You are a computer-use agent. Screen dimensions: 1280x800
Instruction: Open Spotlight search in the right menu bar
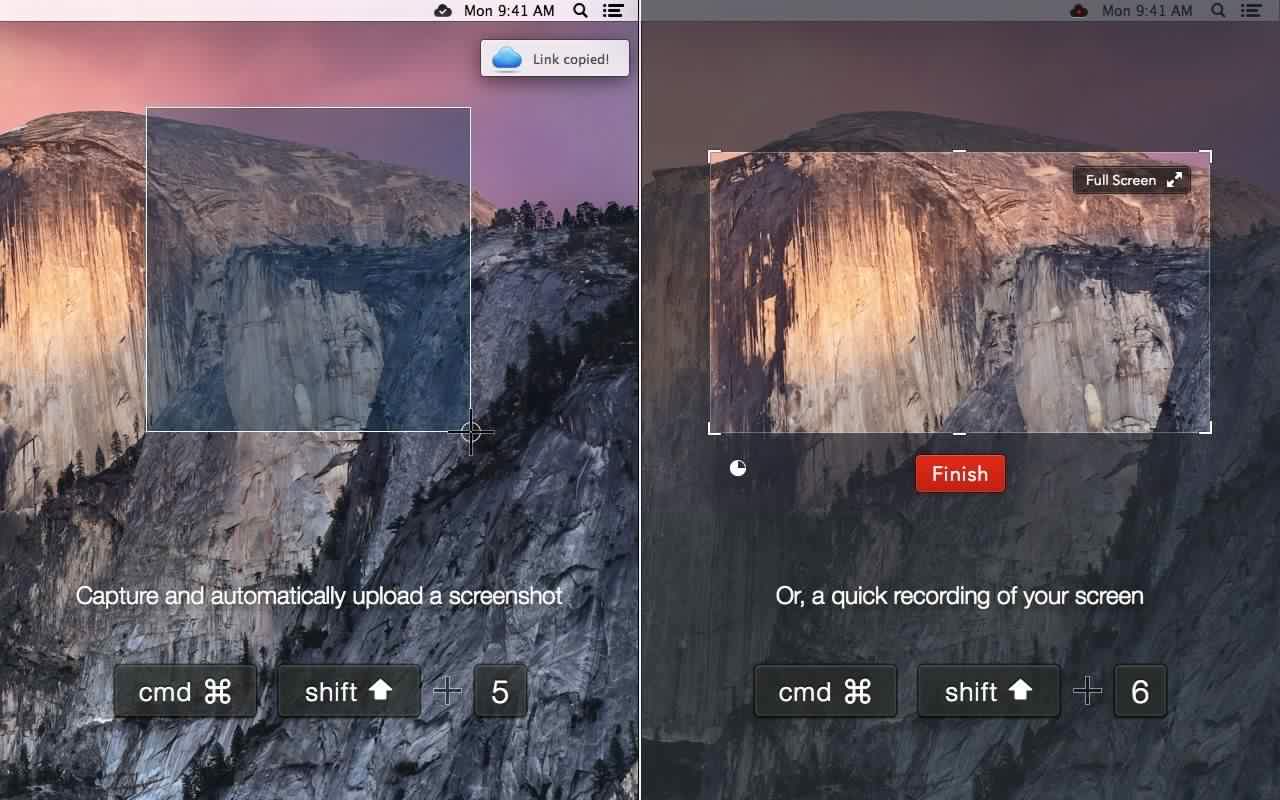[x=1218, y=11]
